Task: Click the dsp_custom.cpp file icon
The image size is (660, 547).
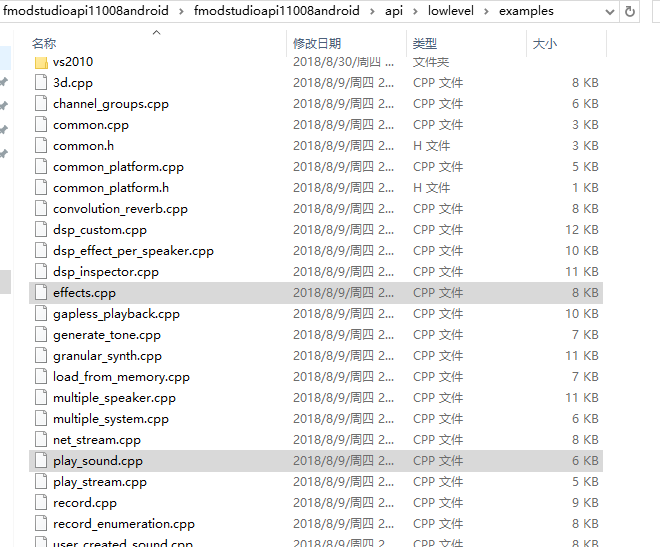Action: pyautogui.click(x=41, y=230)
